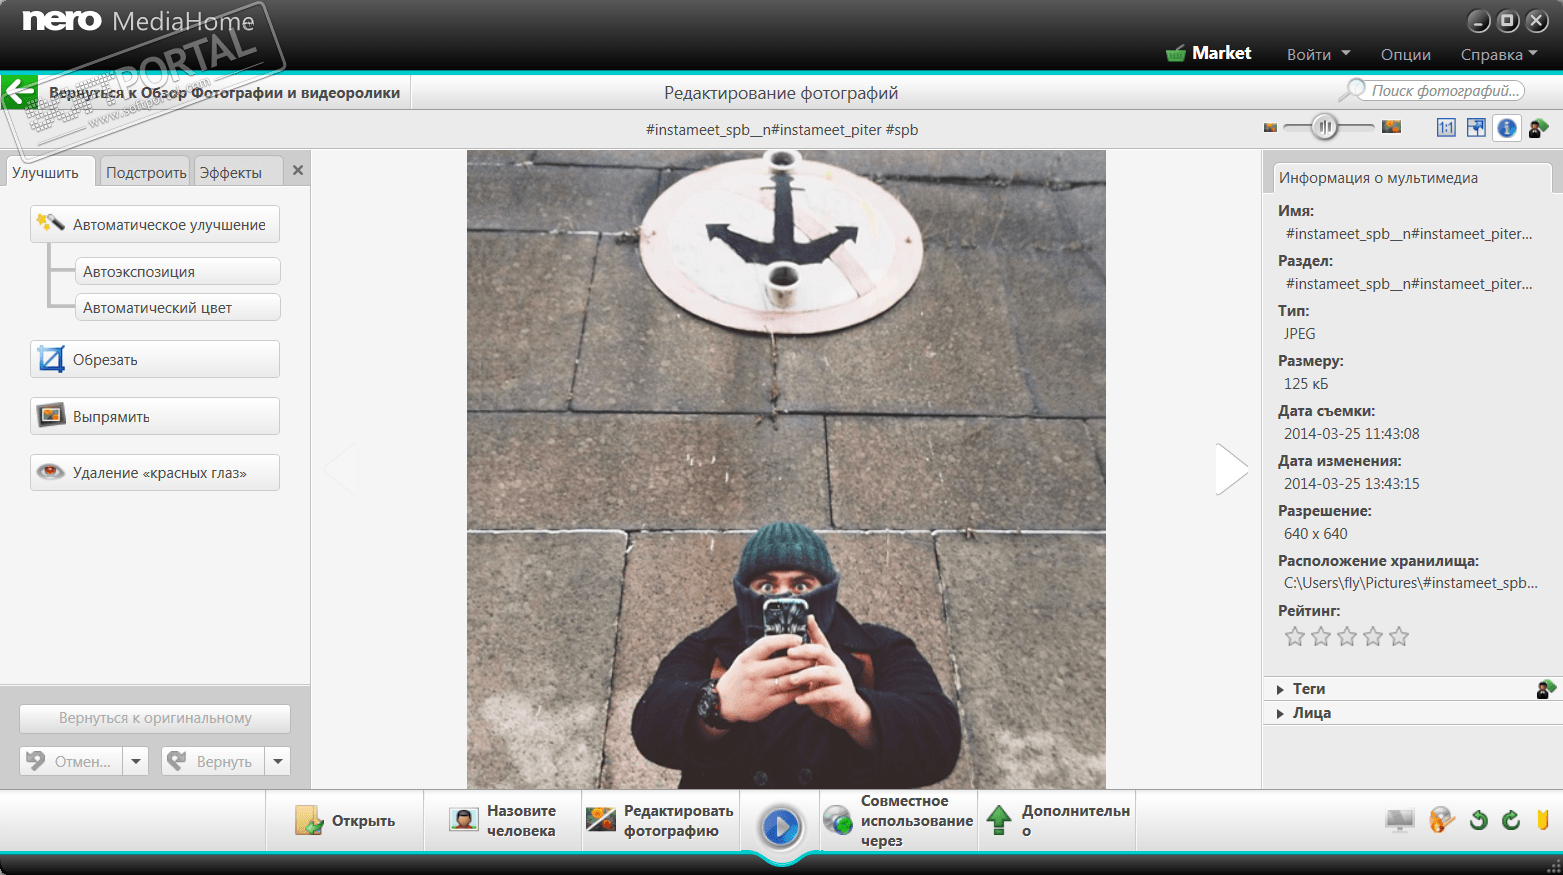Click the person tag icon in toolbar

[1539, 127]
